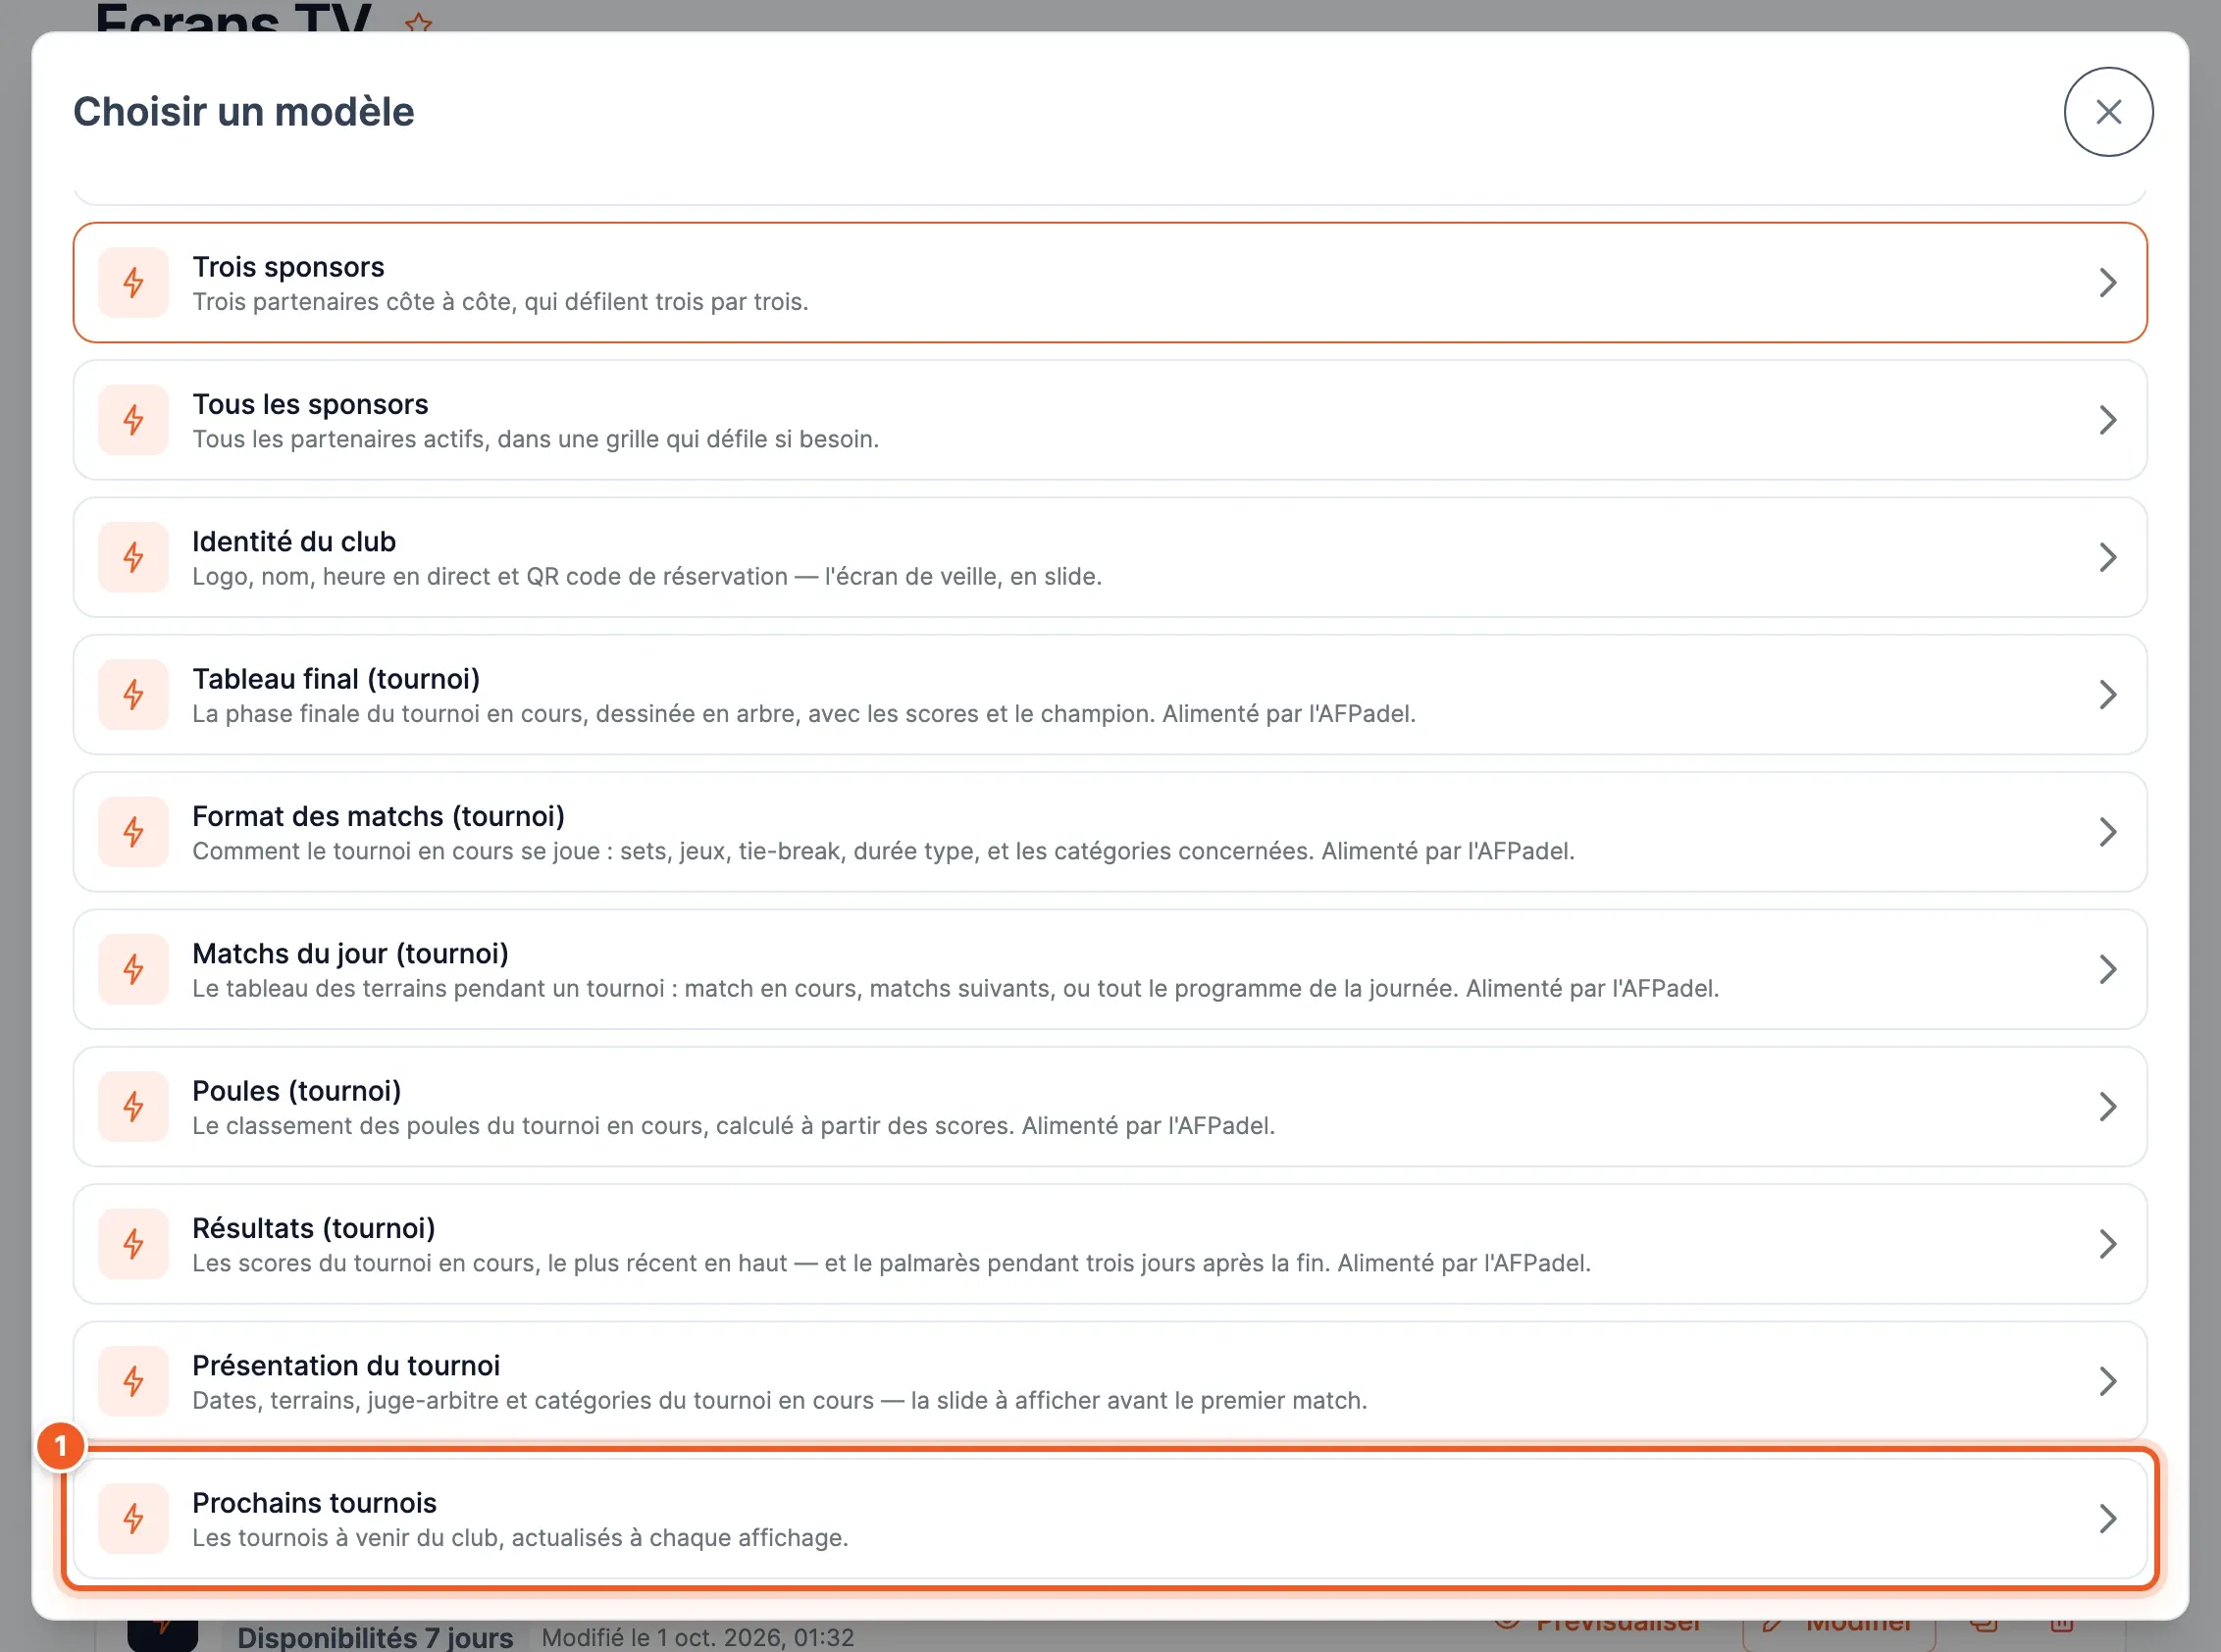Select the Poules (tournoi) title
The width and height of the screenshot is (2221, 1652).
[x=297, y=1091]
